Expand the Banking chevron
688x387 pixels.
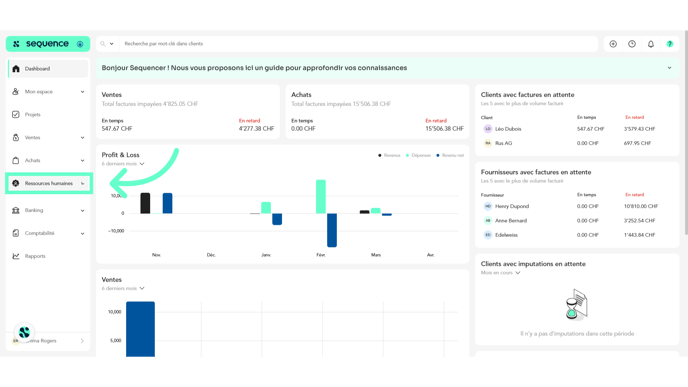[x=82, y=211]
